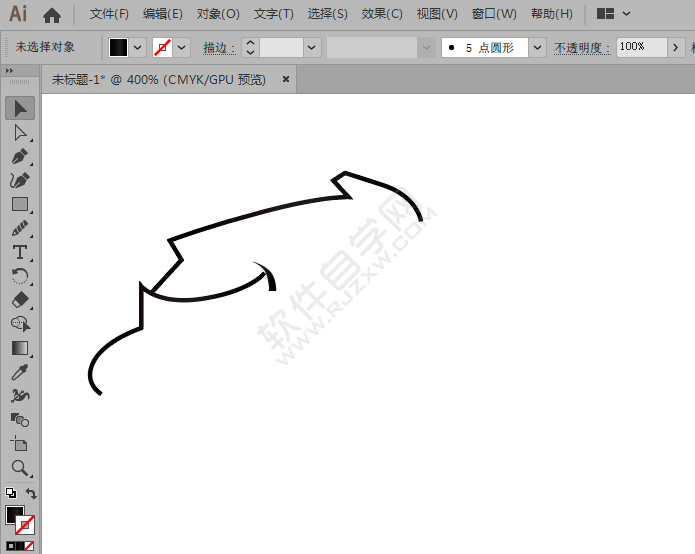Expand the collapsed tools panel
Viewport: 695px width, 554px height.
click(9, 71)
